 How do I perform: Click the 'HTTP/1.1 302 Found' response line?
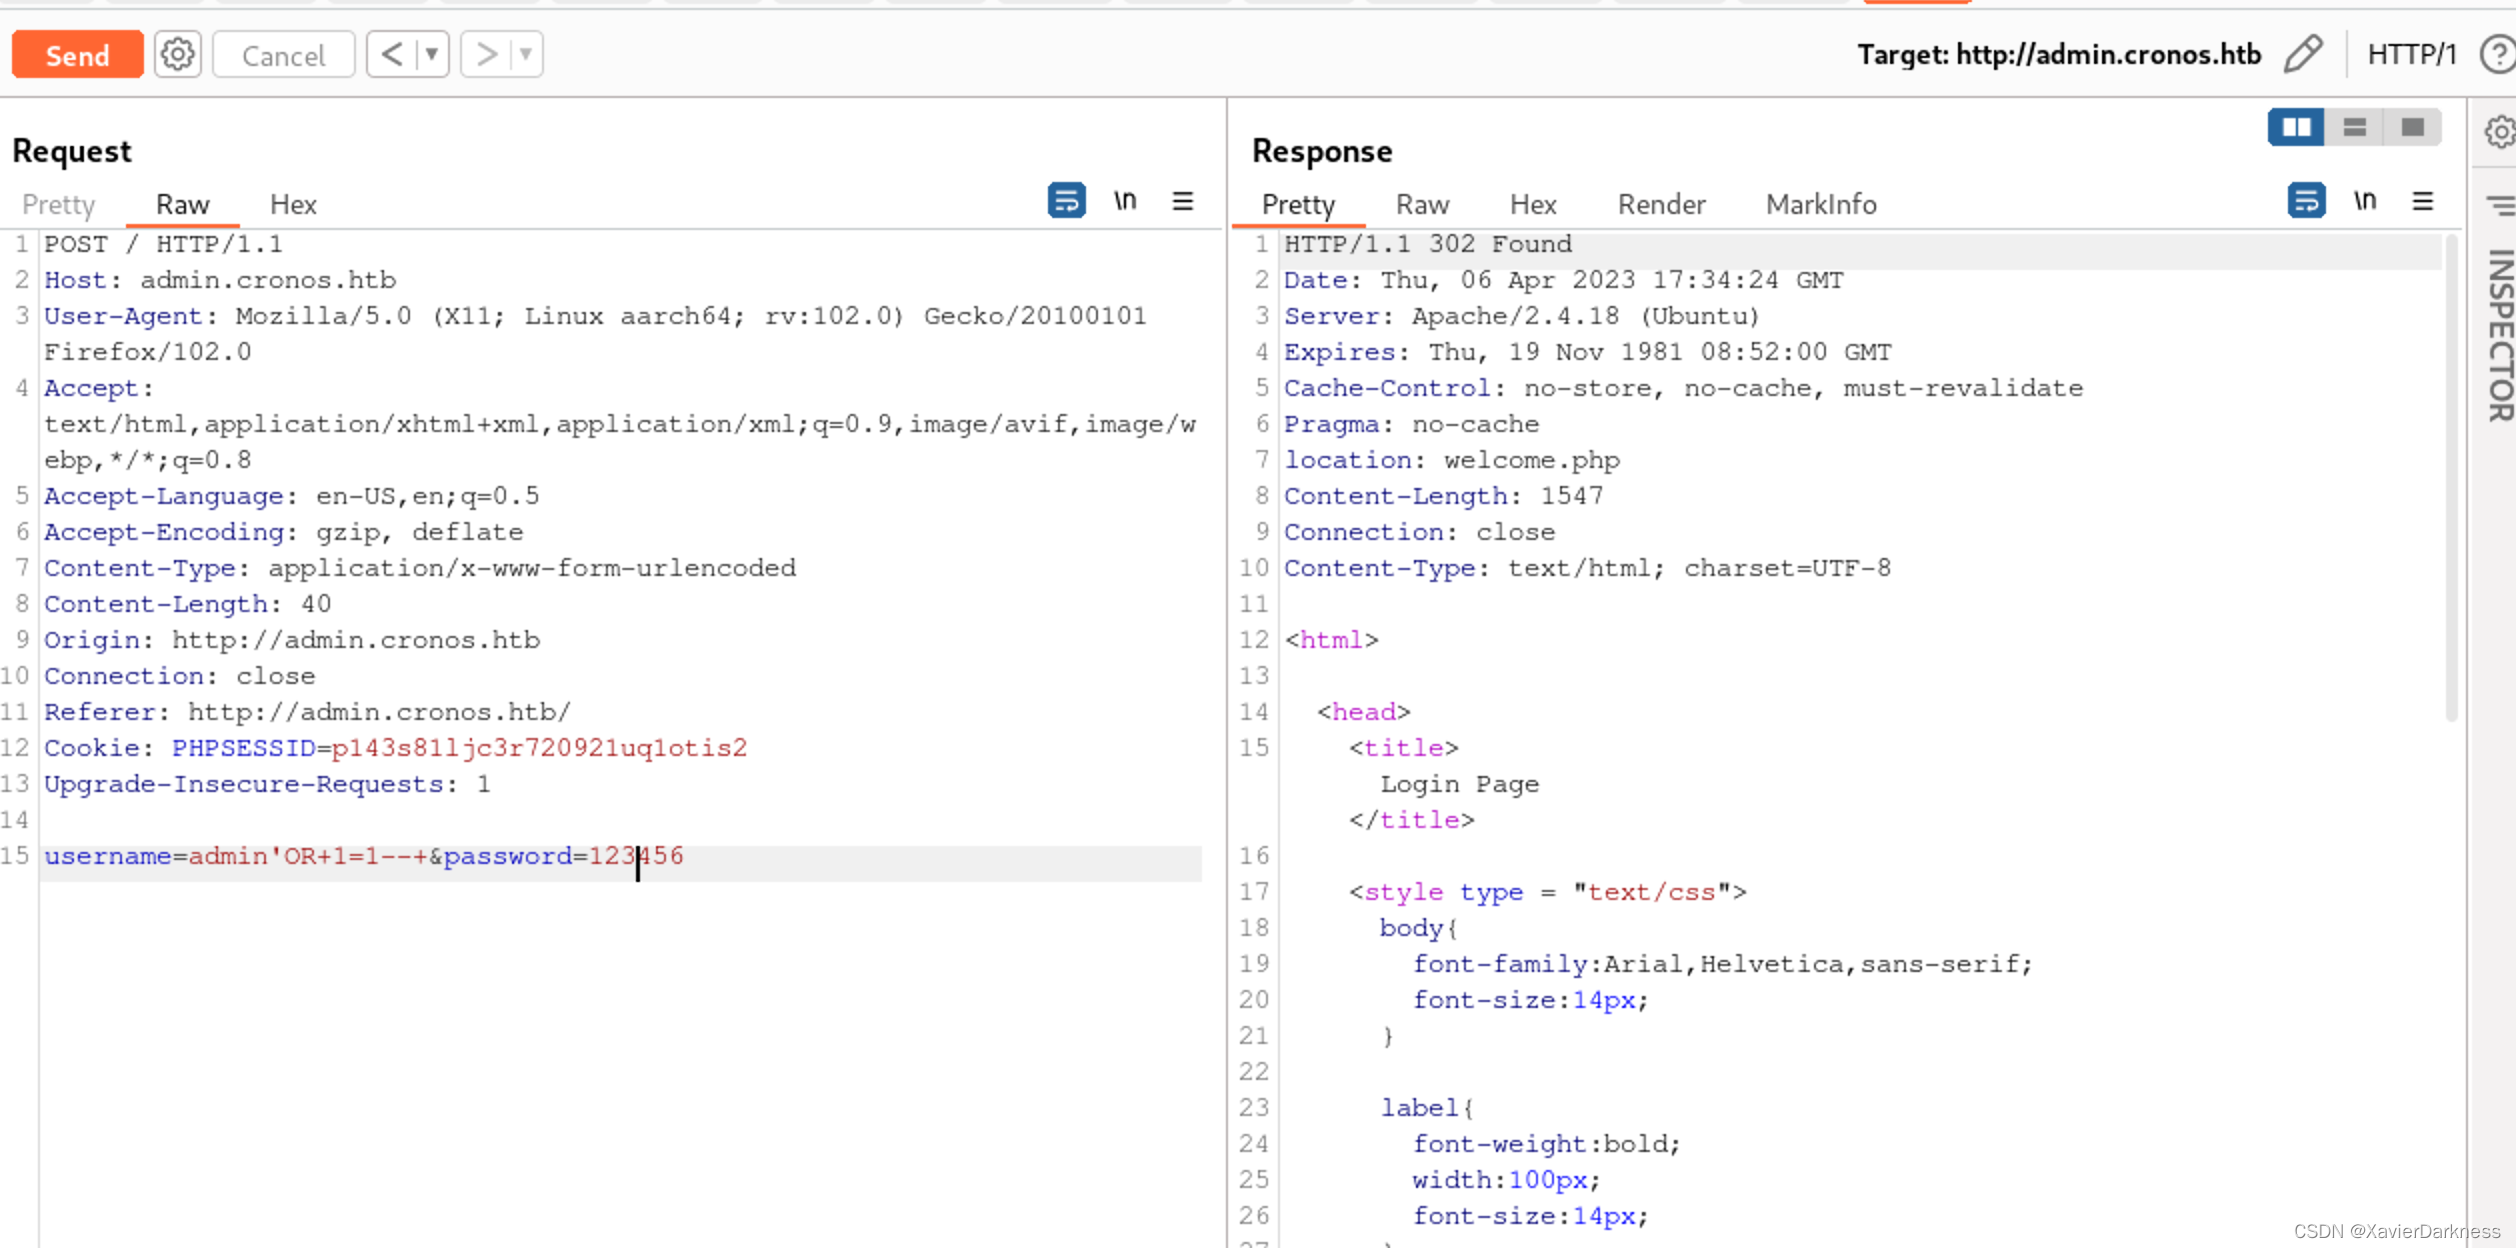[x=1428, y=244]
